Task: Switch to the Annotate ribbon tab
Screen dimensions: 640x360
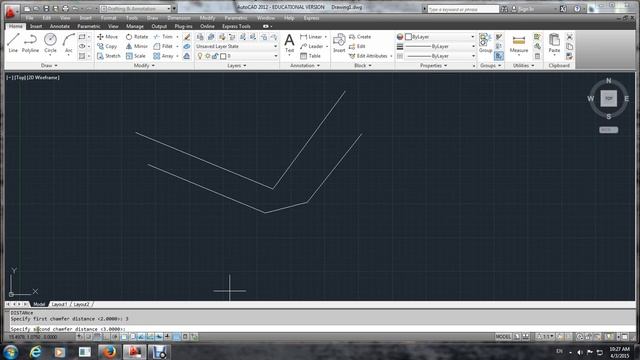Action: pyautogui.click(x=60, y=26)
